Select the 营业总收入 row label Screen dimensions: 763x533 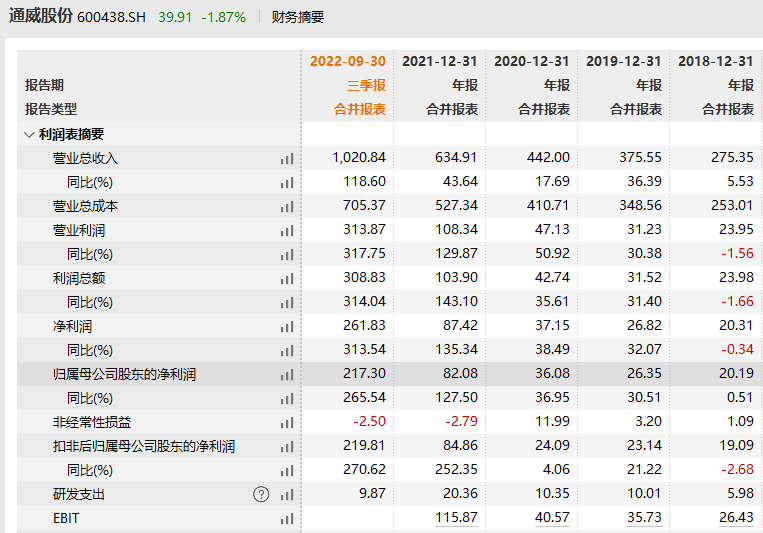(x=85, y=158)
